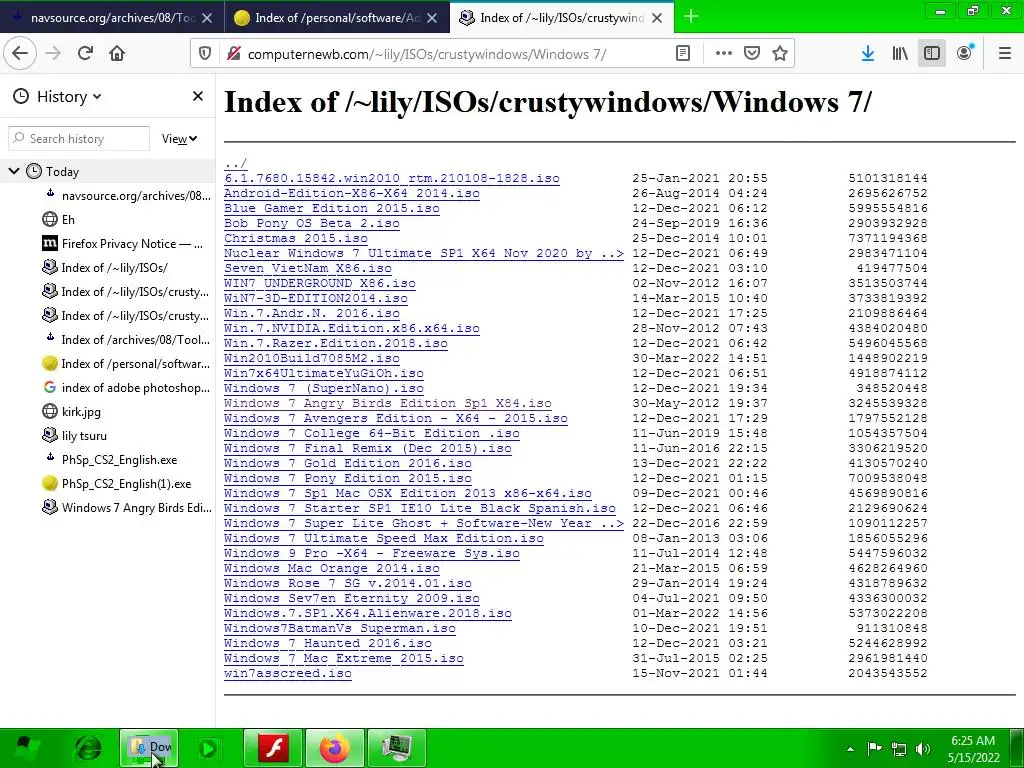The width and height of the screenshot is (1024, 768).
Task: Show the downloads panel
Action: [x=868, y=54]
